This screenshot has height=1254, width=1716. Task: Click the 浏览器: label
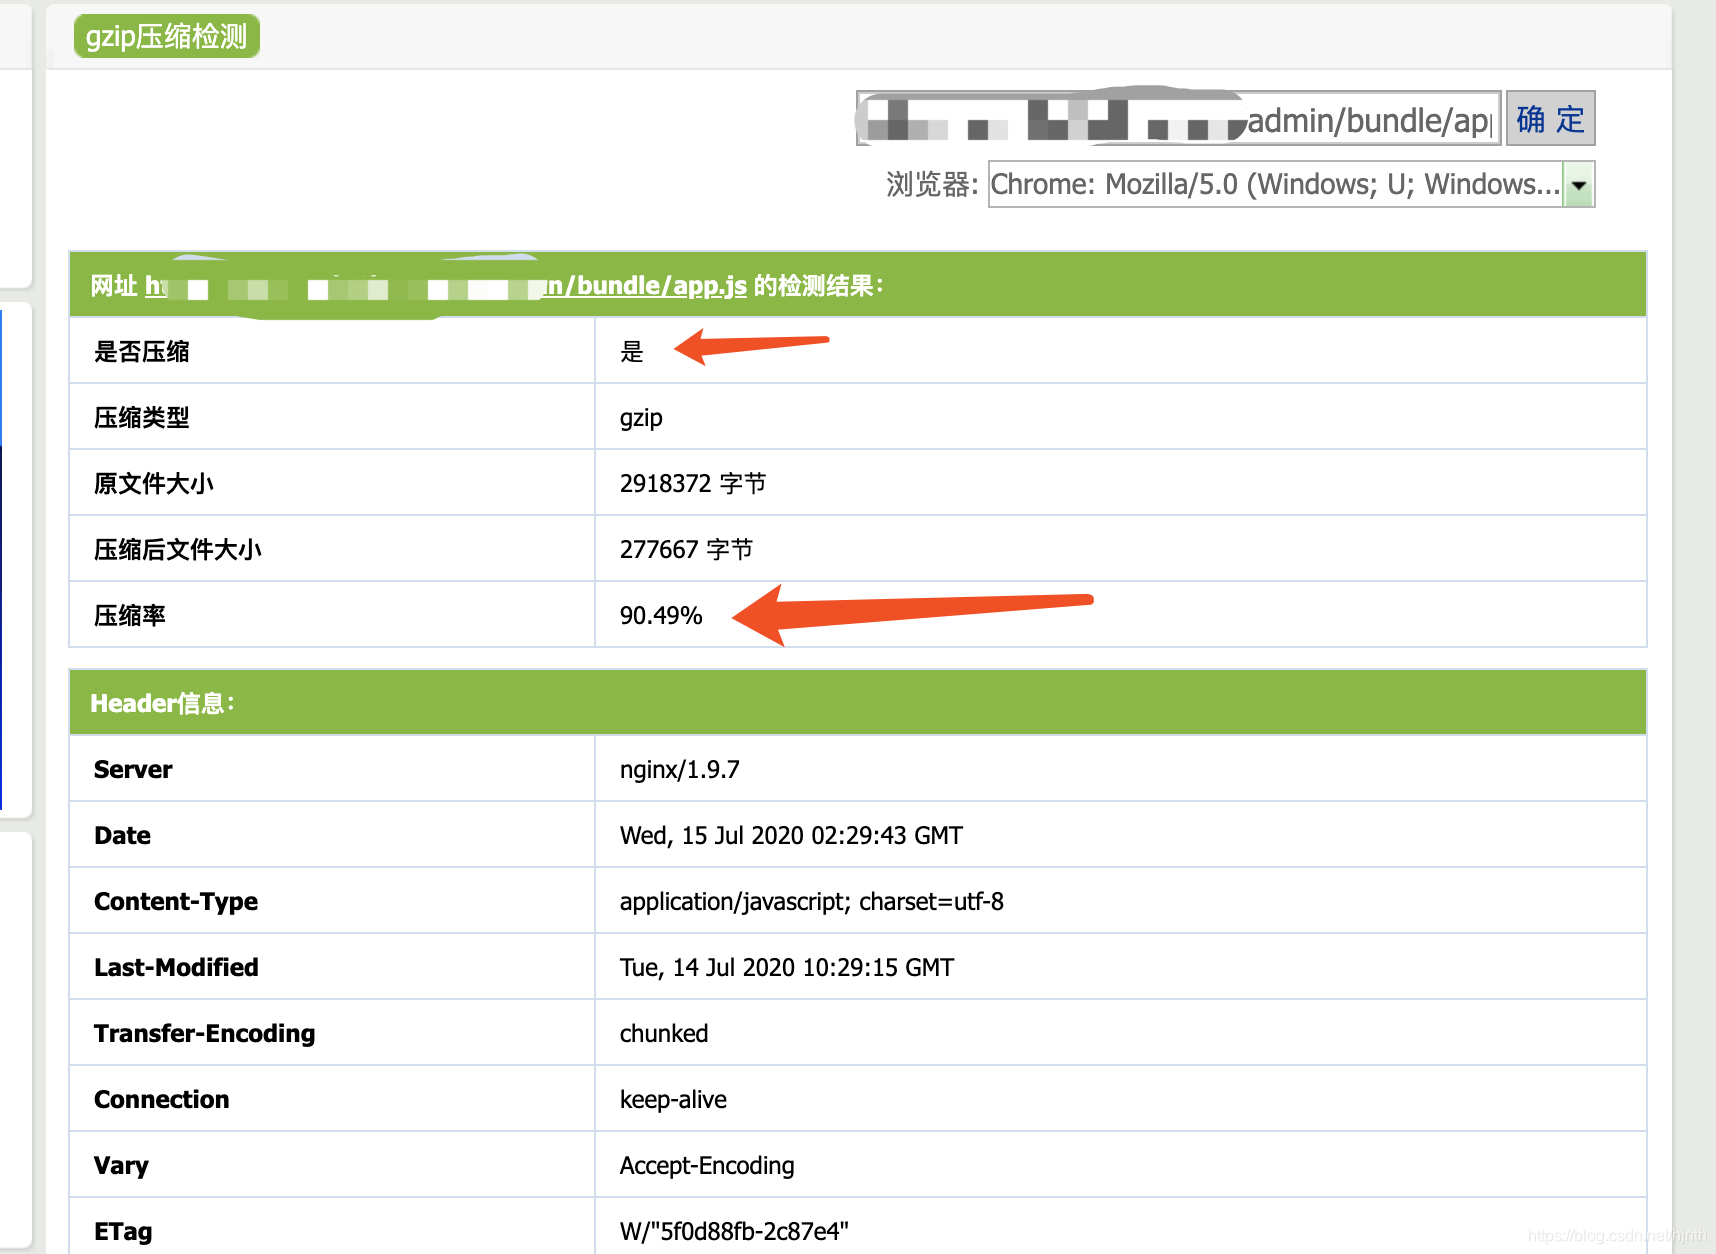coord(932,185)
